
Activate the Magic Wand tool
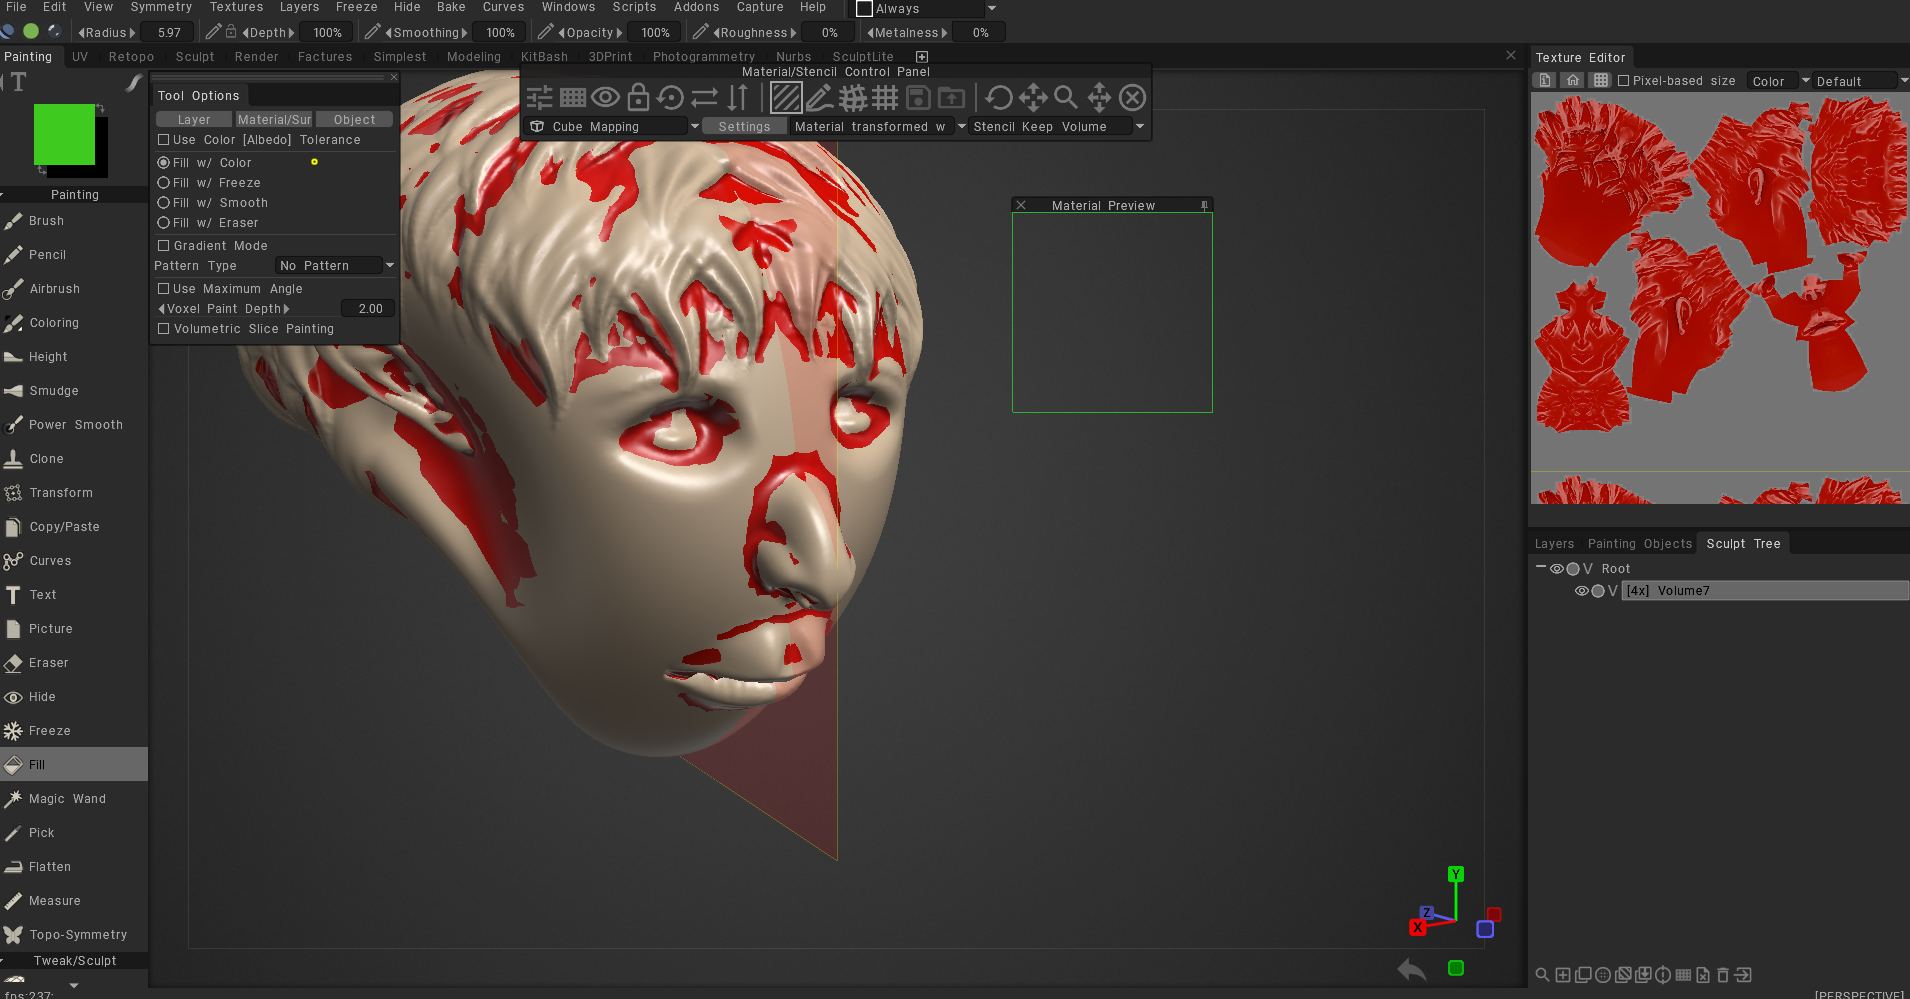click(x=67, y=799)
